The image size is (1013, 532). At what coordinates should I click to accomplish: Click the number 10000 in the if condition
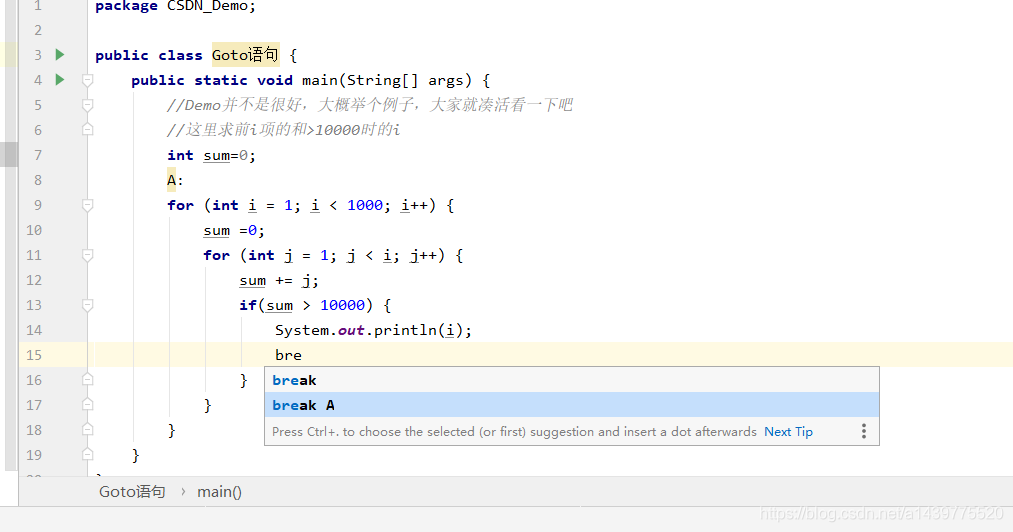click(342, 305)
